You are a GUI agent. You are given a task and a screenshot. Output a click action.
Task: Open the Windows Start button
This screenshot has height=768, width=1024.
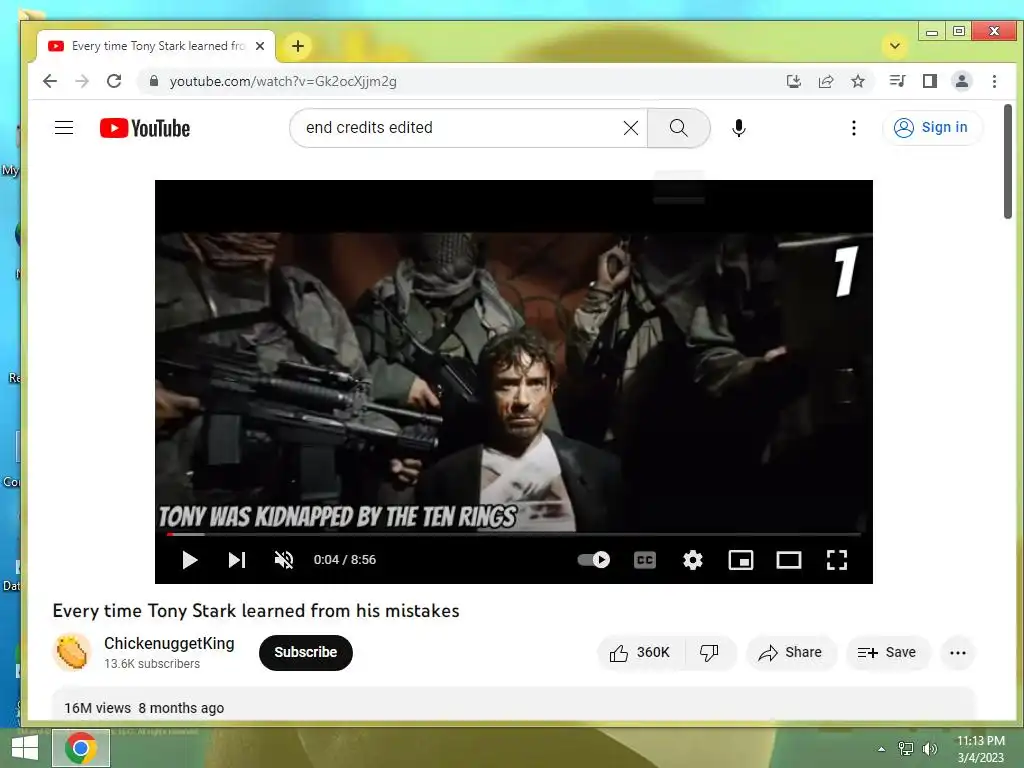click(25, 748)
